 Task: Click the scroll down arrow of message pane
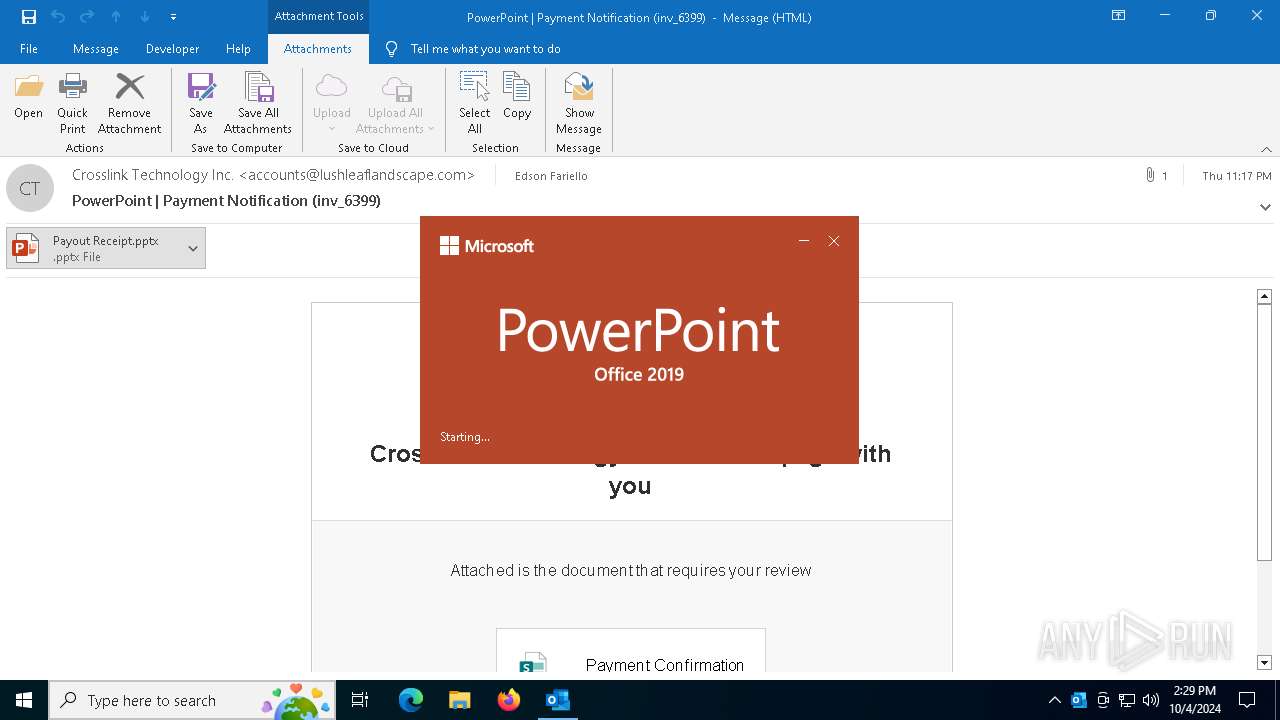point(1264,662)
